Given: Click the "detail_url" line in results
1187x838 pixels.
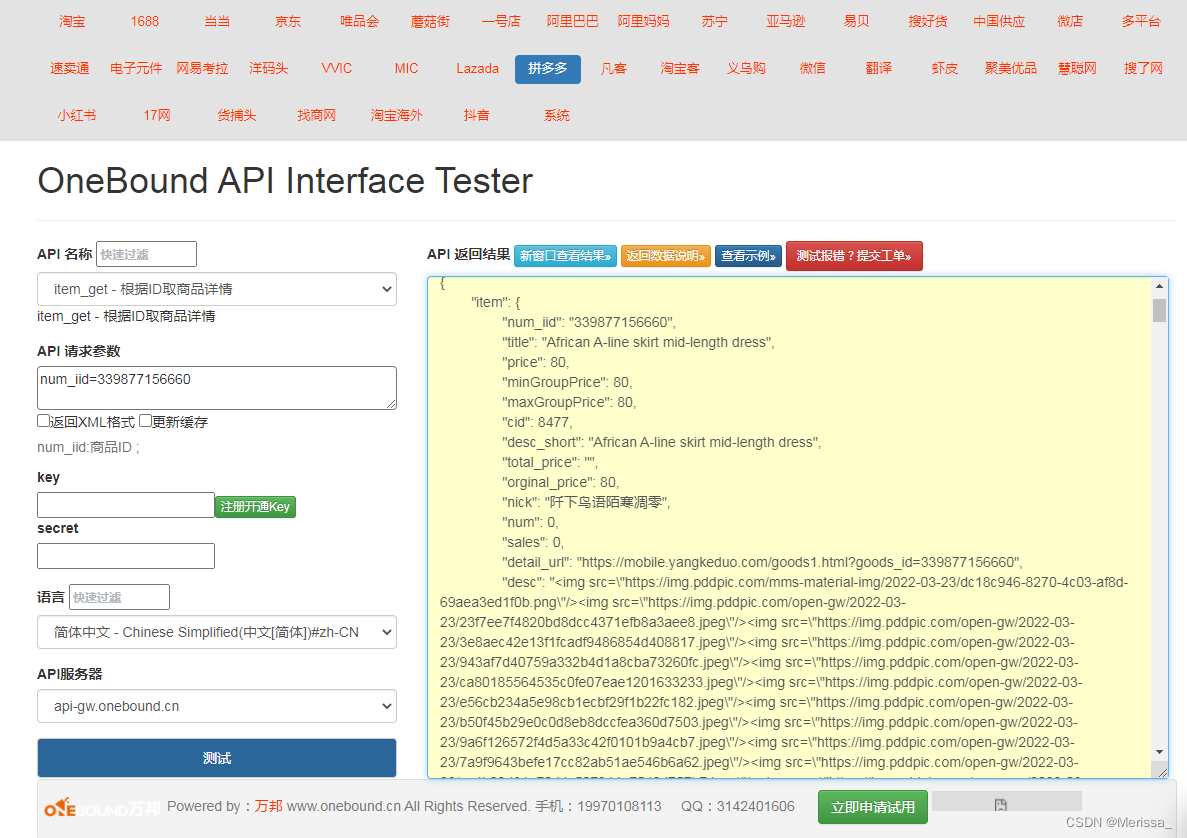Looking at the screenshot, I should pos(762,562).
